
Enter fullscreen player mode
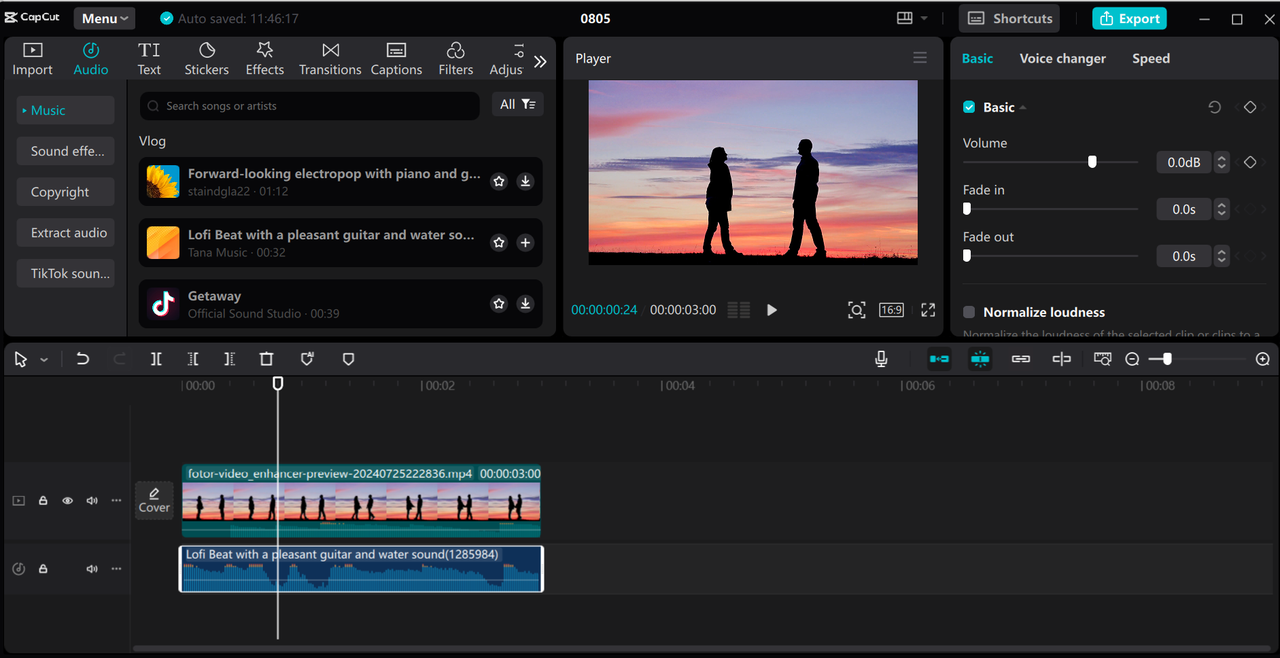[x=928, y=310]
